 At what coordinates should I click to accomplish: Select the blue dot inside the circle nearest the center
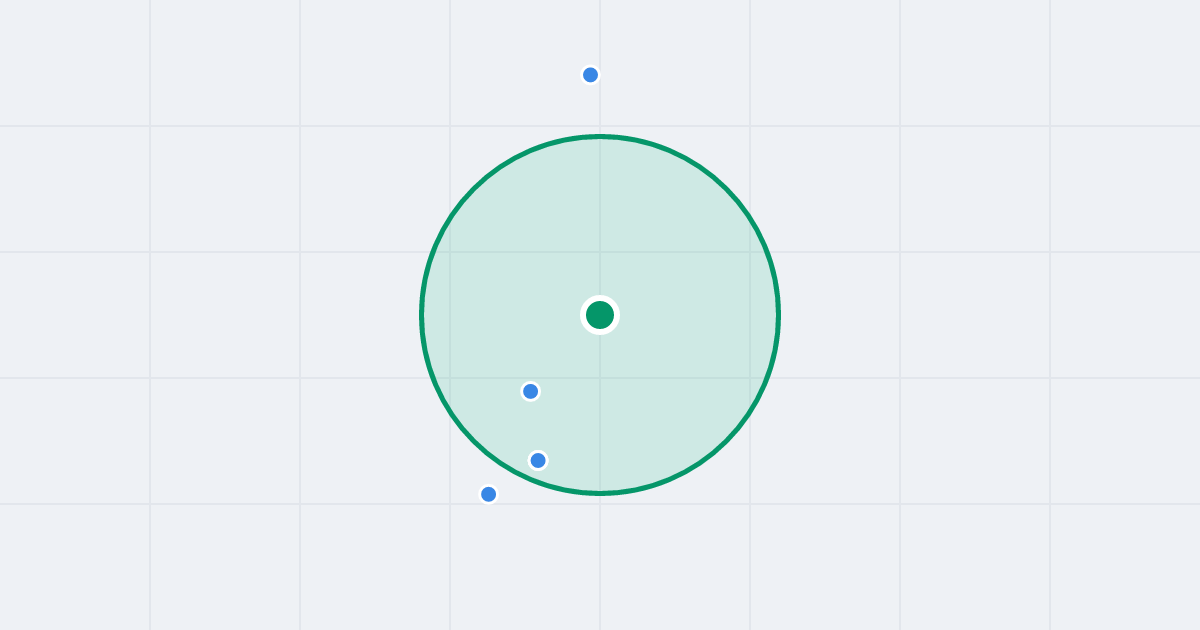coord(531,391)
